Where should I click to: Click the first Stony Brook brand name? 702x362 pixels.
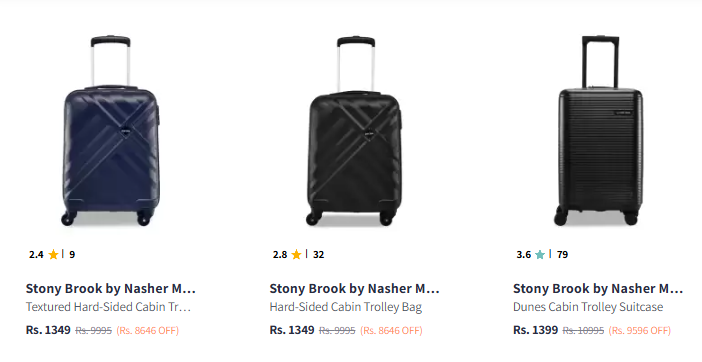point(111,289)
